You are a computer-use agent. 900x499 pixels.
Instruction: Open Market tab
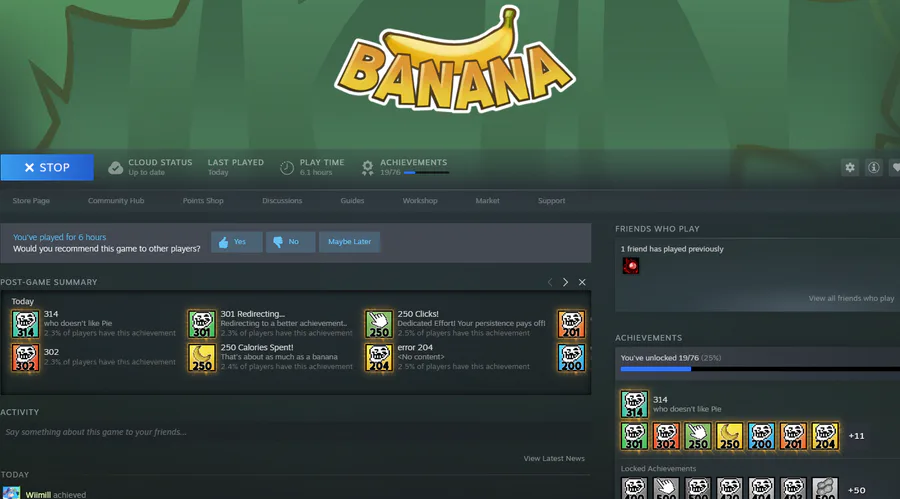click(487, 200)
